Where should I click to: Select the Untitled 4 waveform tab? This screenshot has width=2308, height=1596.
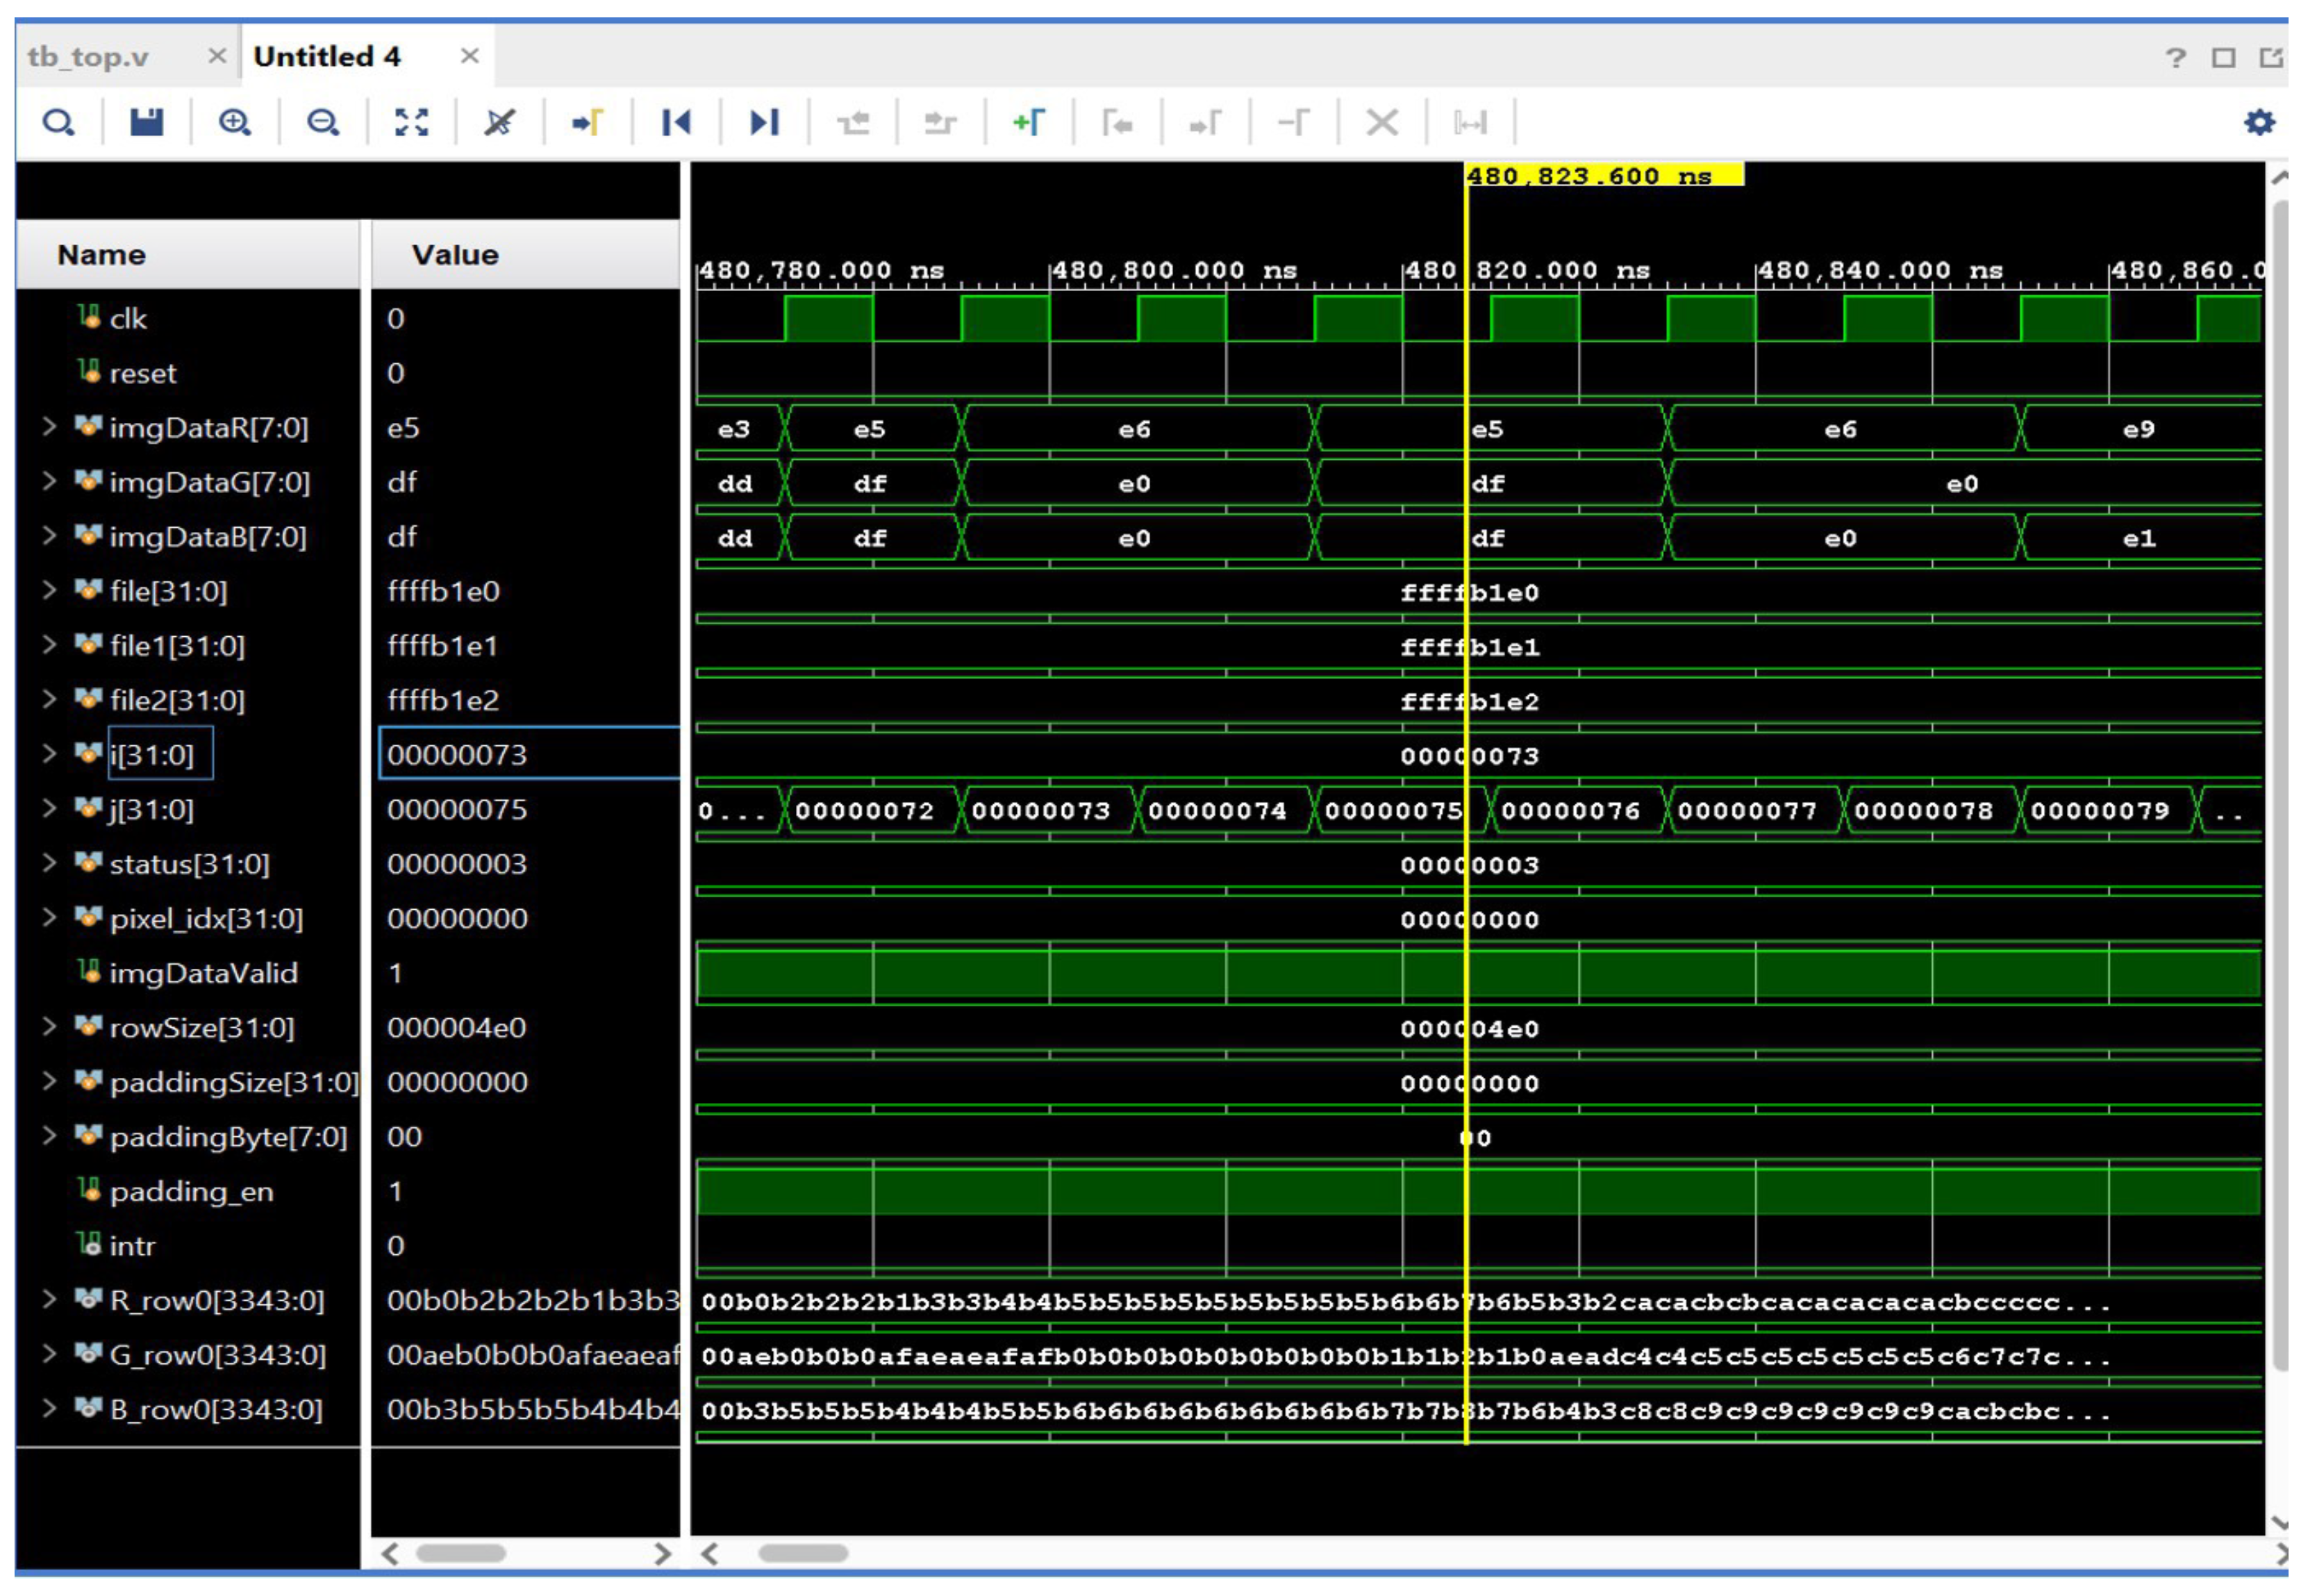(327, 57)
